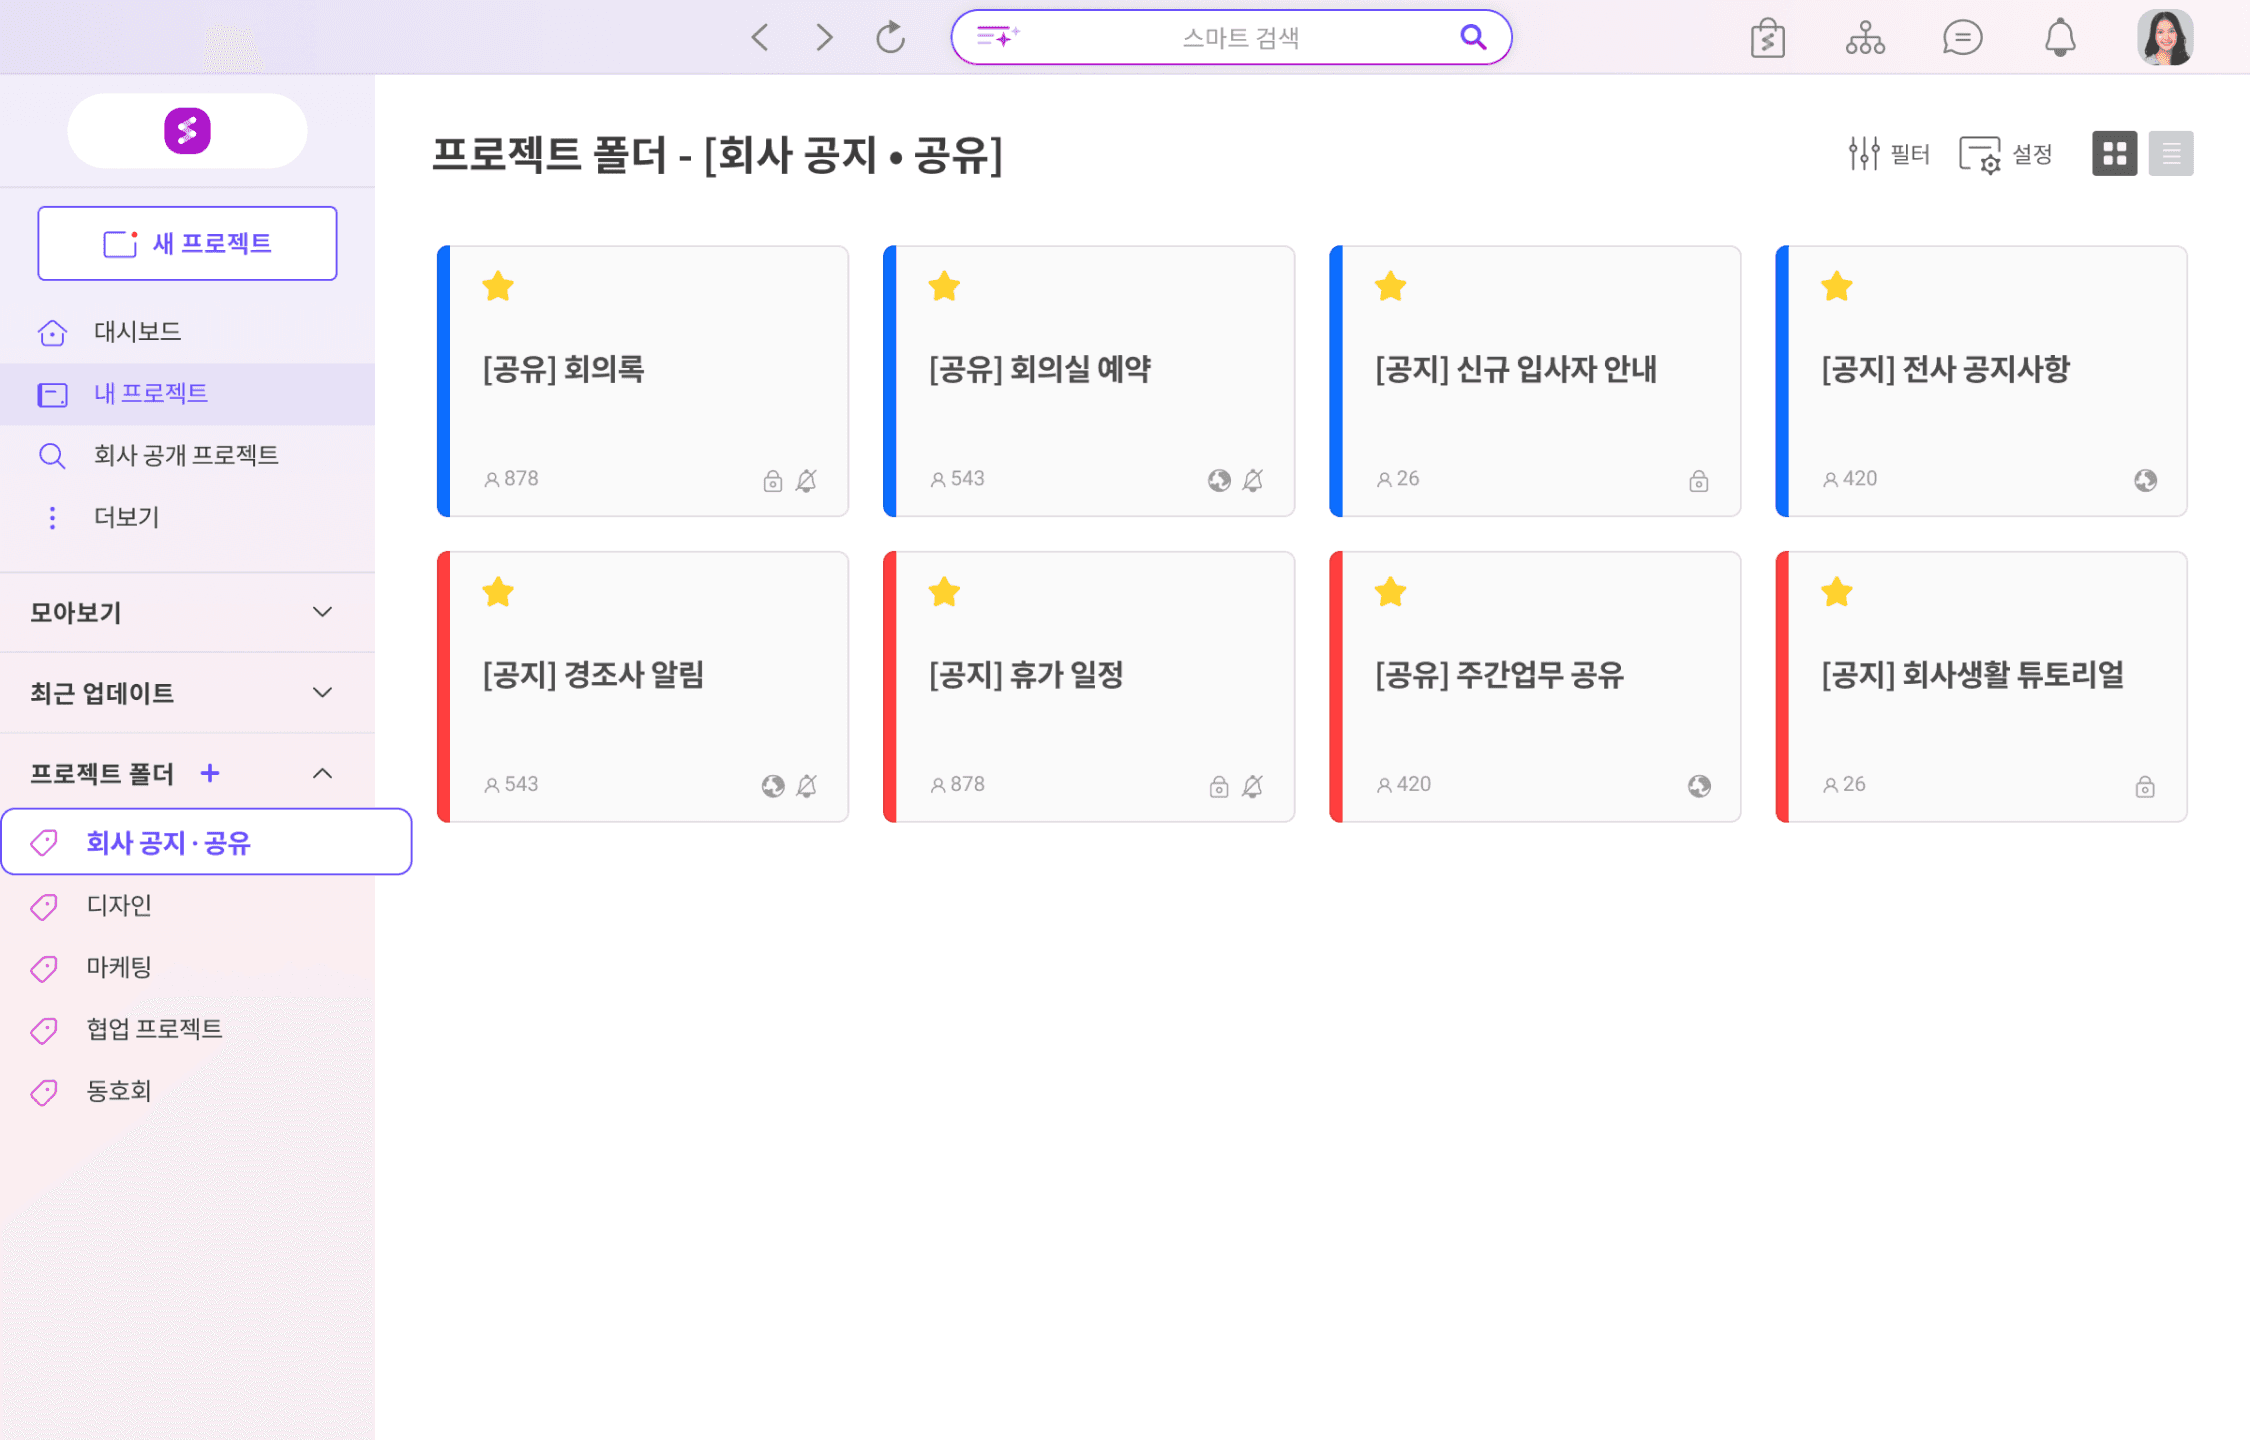Viewport: 2250px width, 1440px height.
Task: Click the 새 프로젝트 button
Action: 187,243
